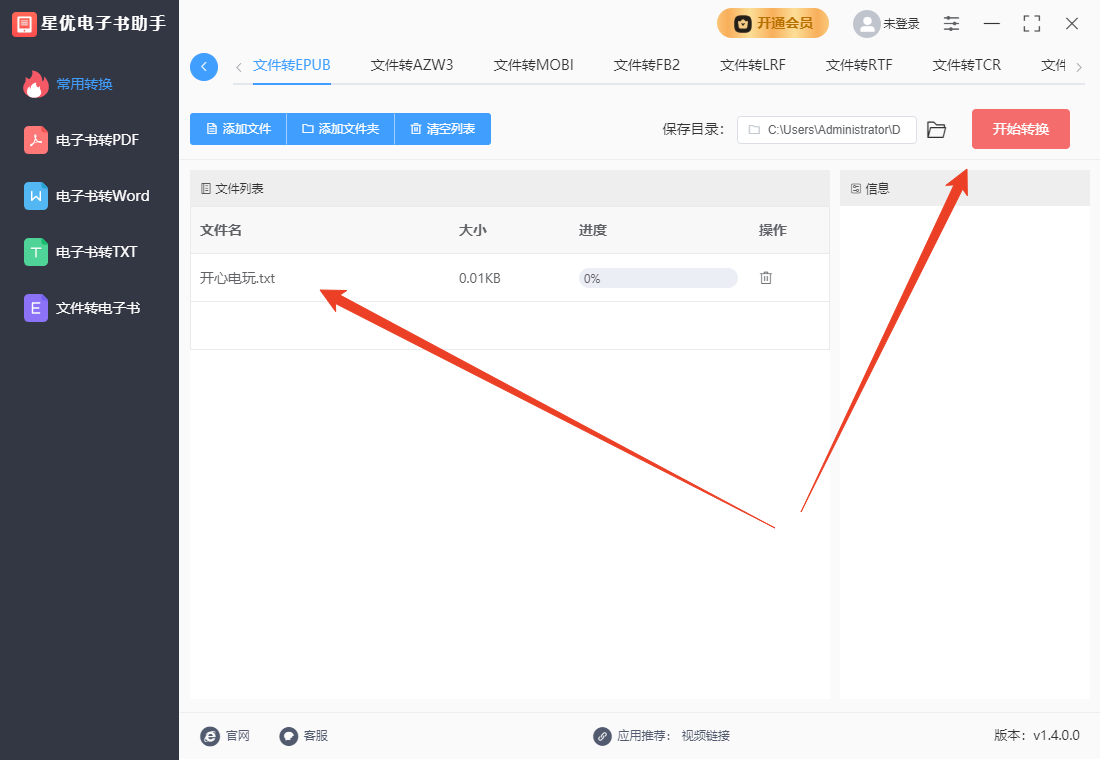Click 清空列表 button

coord(442,129)
